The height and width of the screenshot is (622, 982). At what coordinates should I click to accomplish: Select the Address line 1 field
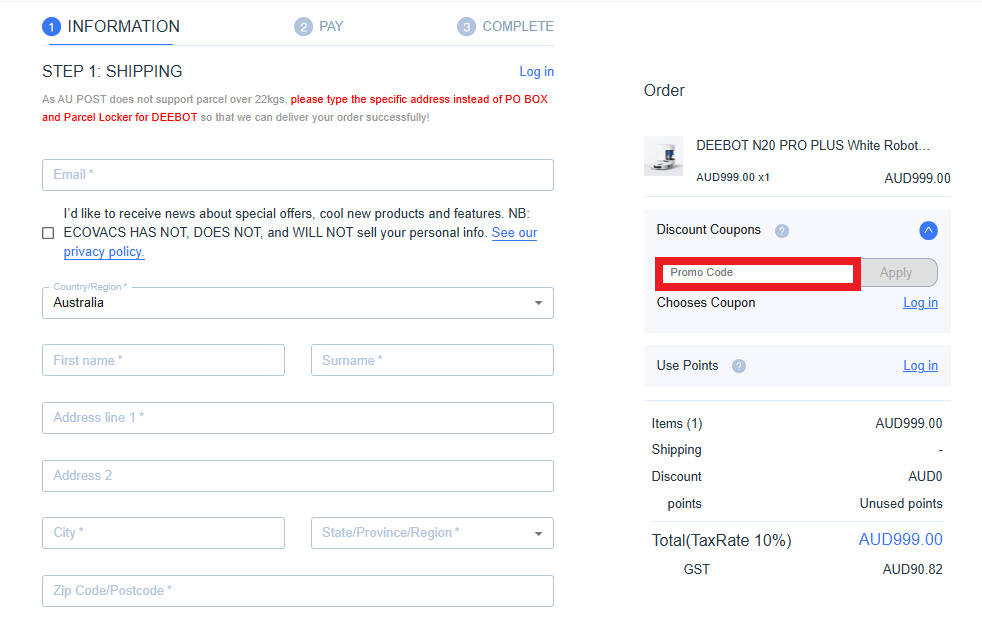[x=297, y=418]
